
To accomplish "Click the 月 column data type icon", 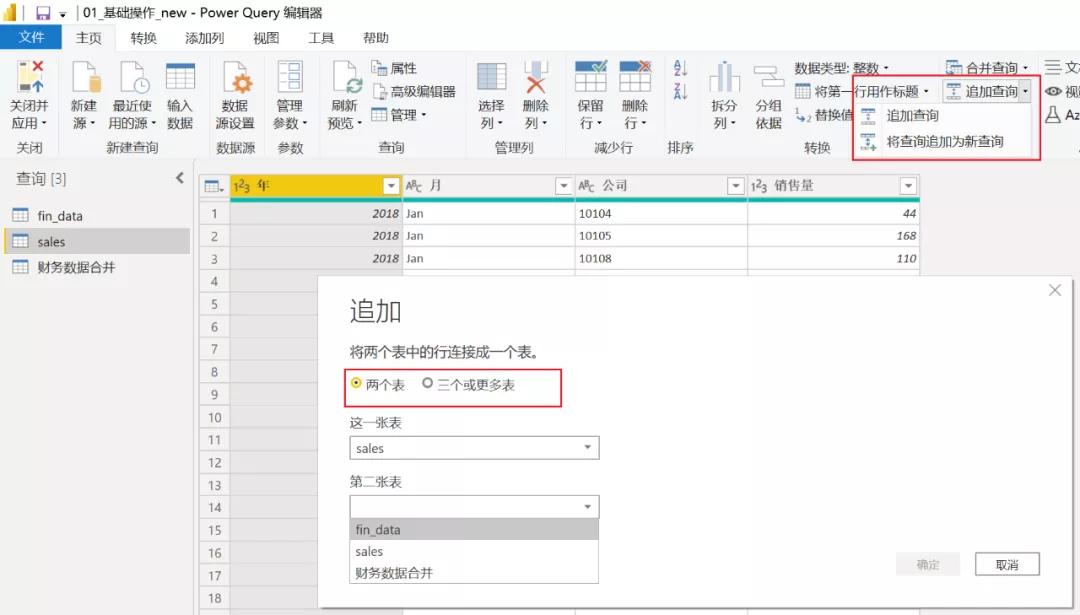I will coord(413,186).
